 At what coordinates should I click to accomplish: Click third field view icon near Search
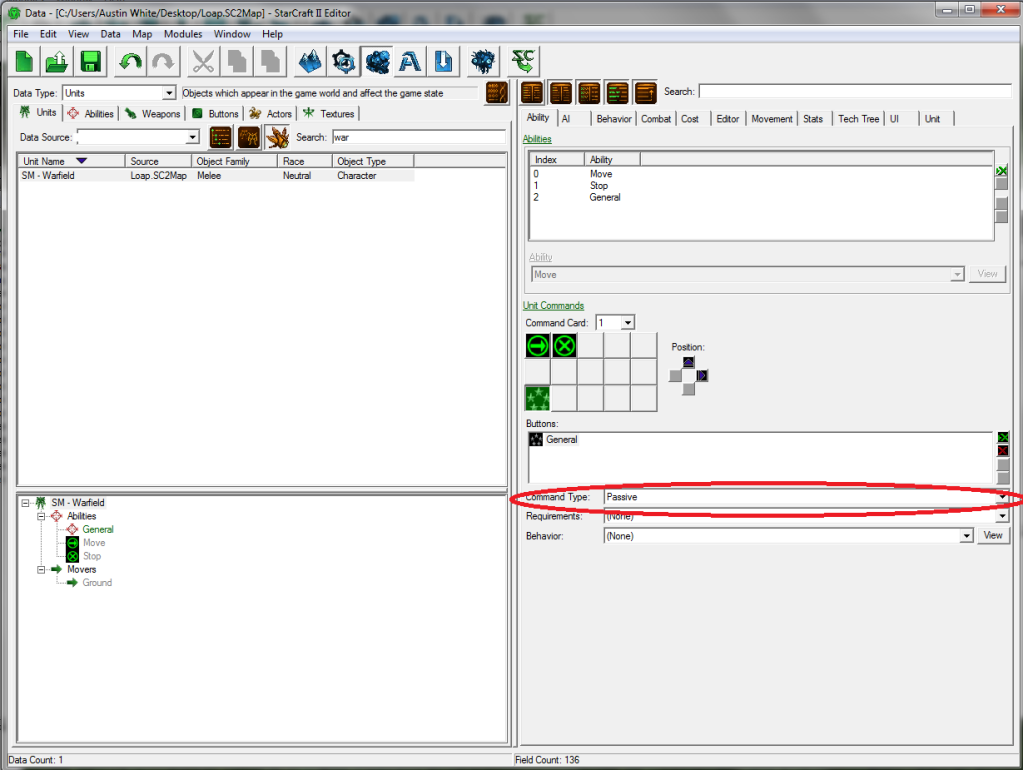pos(589,93)
